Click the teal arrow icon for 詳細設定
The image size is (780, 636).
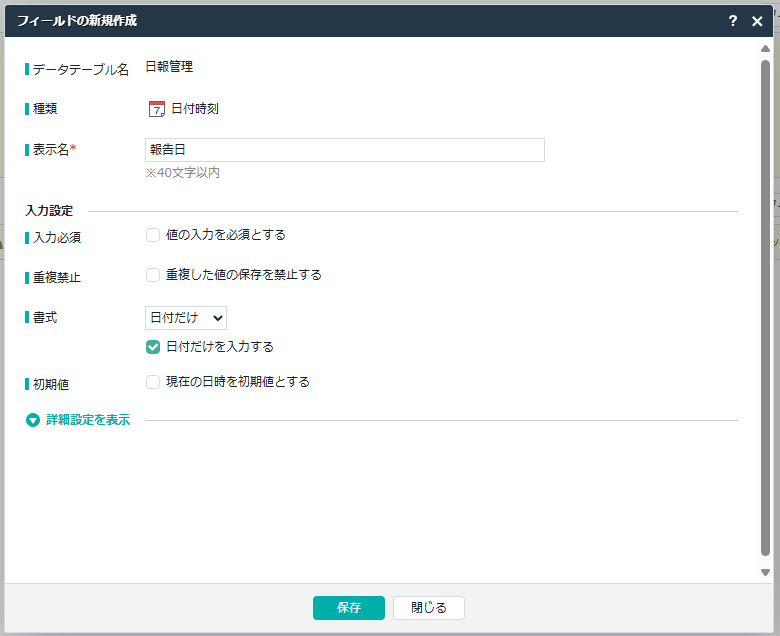click(x=33, y=420)
